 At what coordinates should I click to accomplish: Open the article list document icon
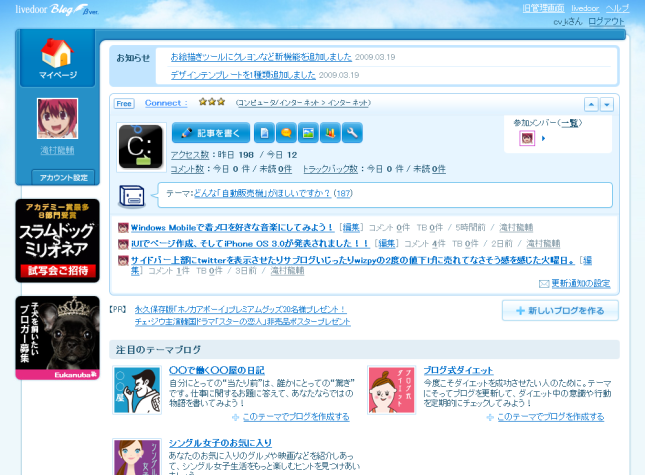264,133
